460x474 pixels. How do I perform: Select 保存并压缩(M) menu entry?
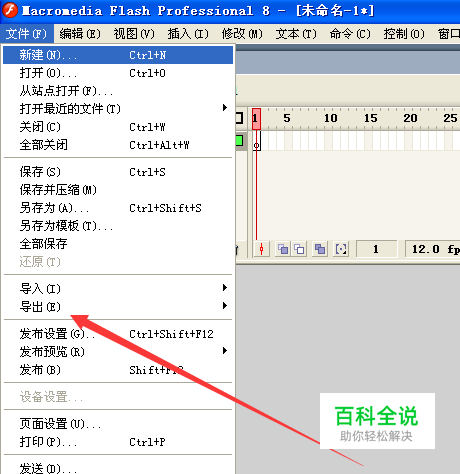tap(118, 190)
